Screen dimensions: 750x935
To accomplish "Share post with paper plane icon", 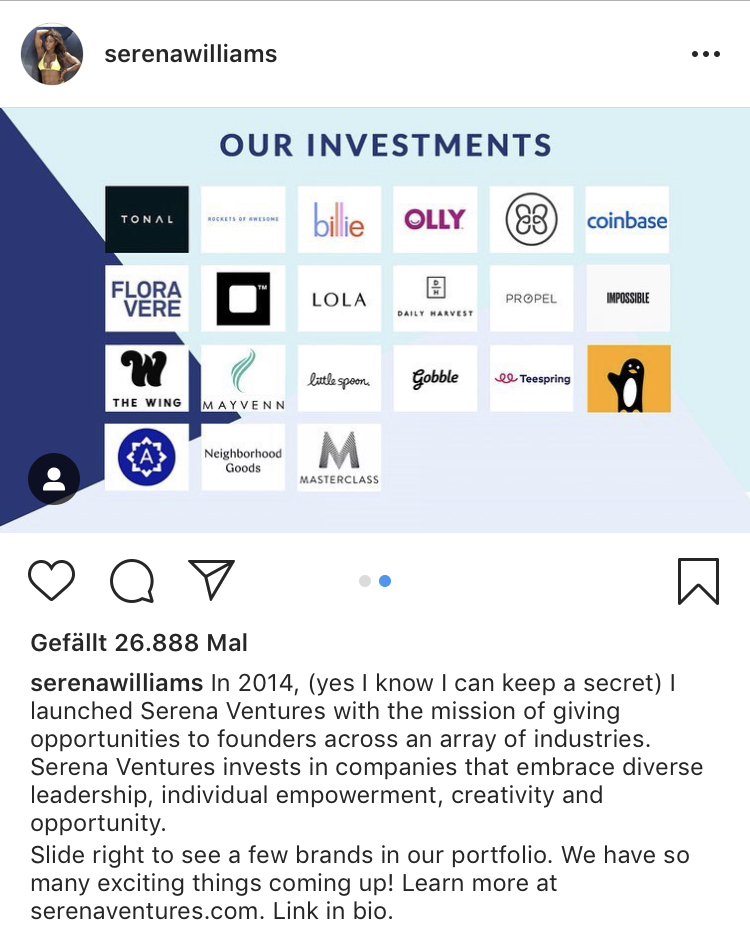I will 211,580.
